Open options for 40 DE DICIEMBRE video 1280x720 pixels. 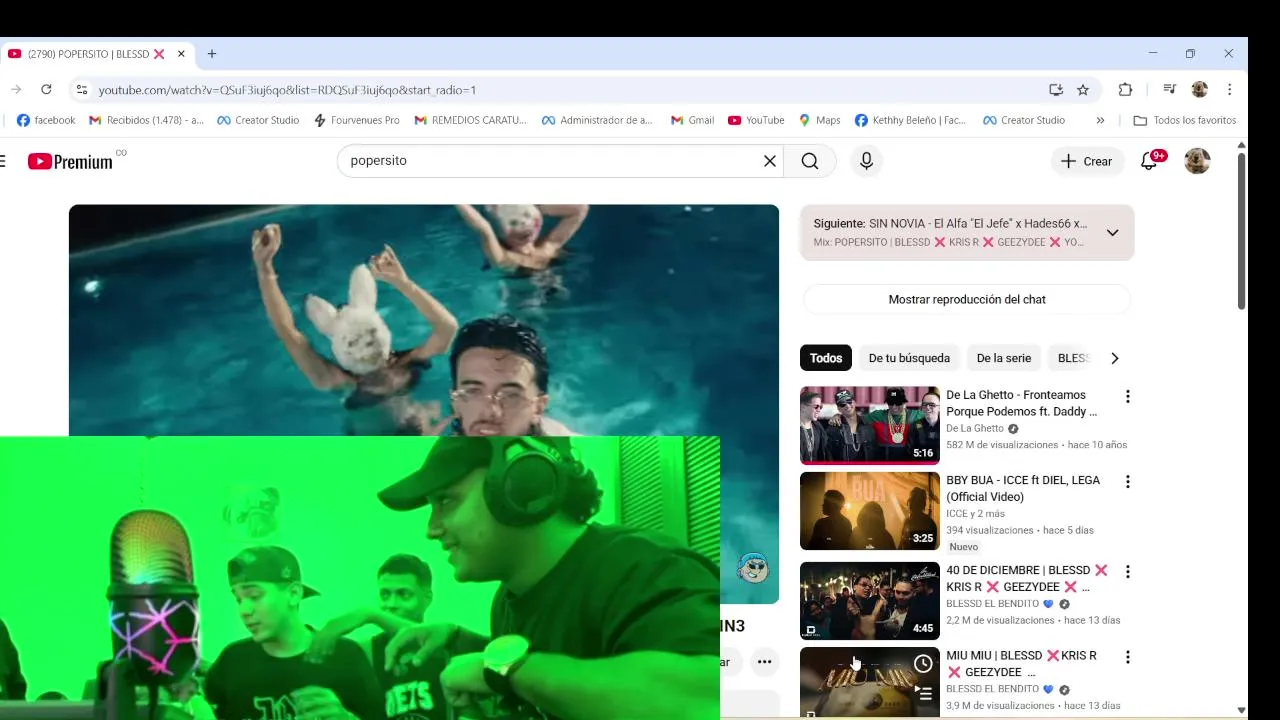coord(1127,572)
